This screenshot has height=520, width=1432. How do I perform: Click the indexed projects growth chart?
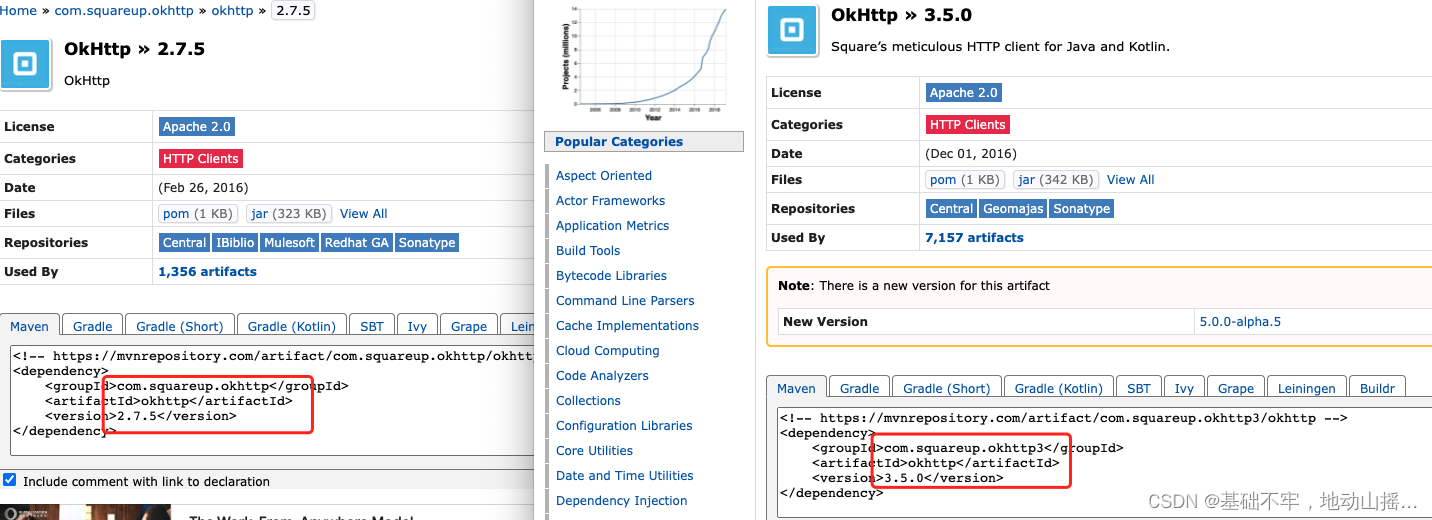[646, 61]
